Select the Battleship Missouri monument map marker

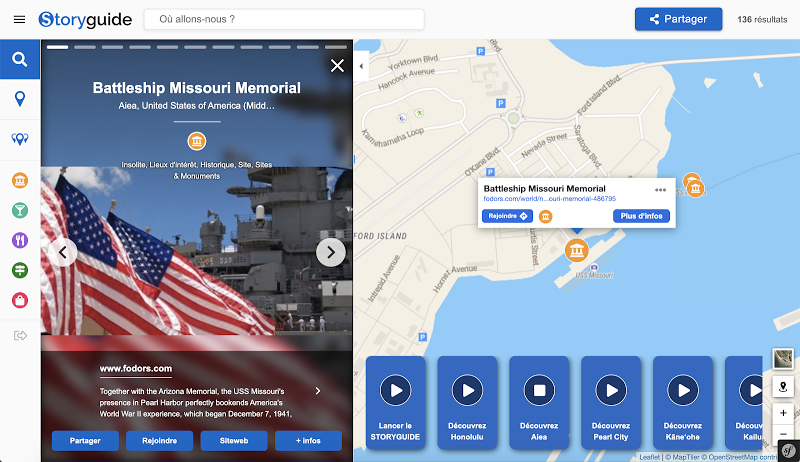coord(577,250)
